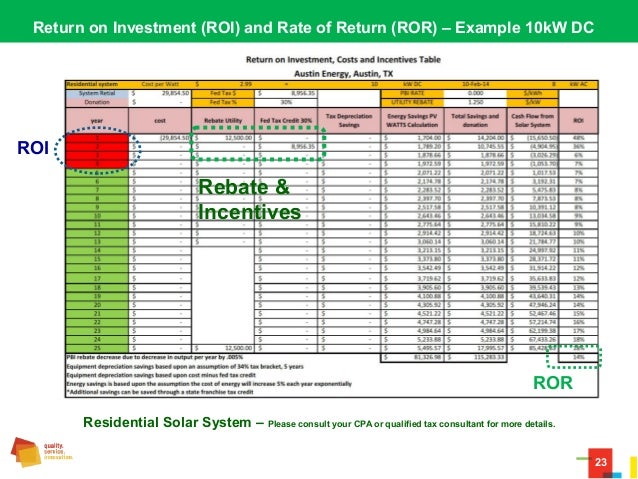Select the 36% ROI cell
638x479 pixels.
[578, 147]
